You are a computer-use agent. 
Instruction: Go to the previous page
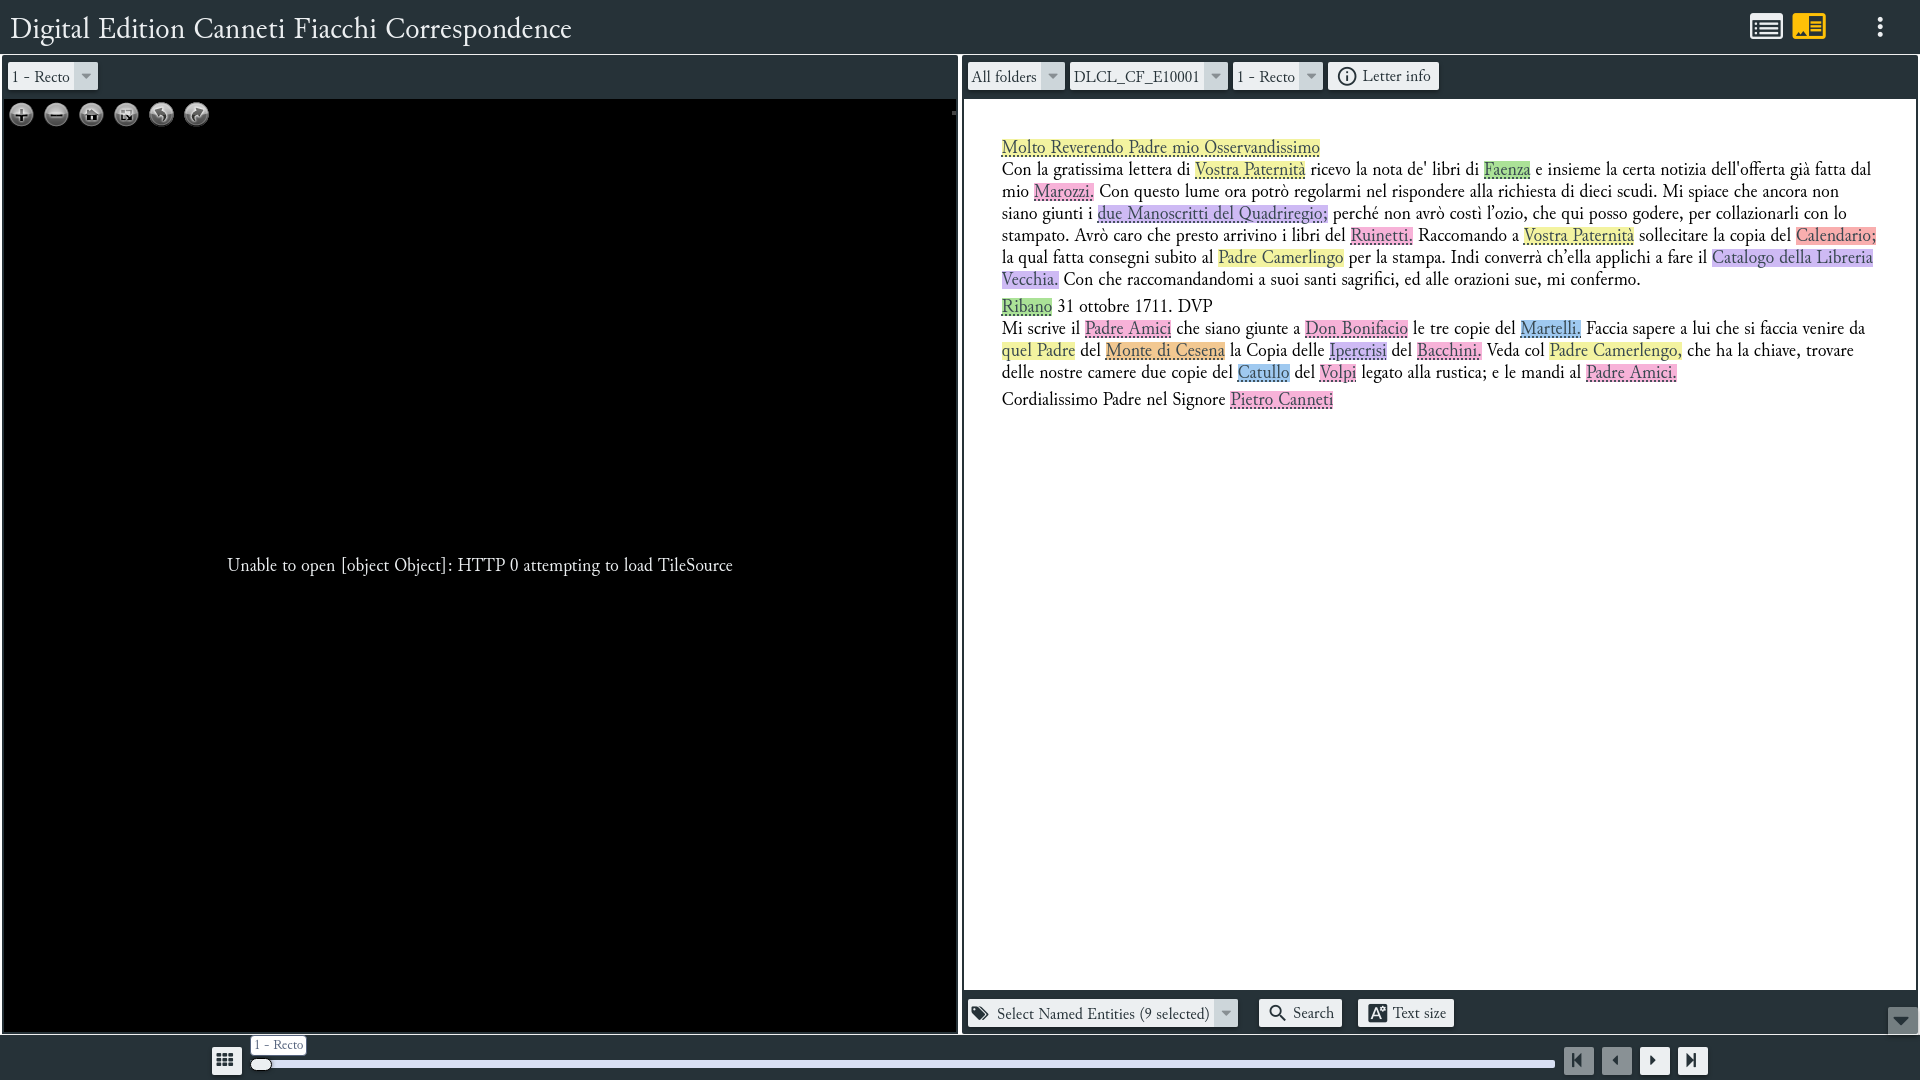1617,1060
